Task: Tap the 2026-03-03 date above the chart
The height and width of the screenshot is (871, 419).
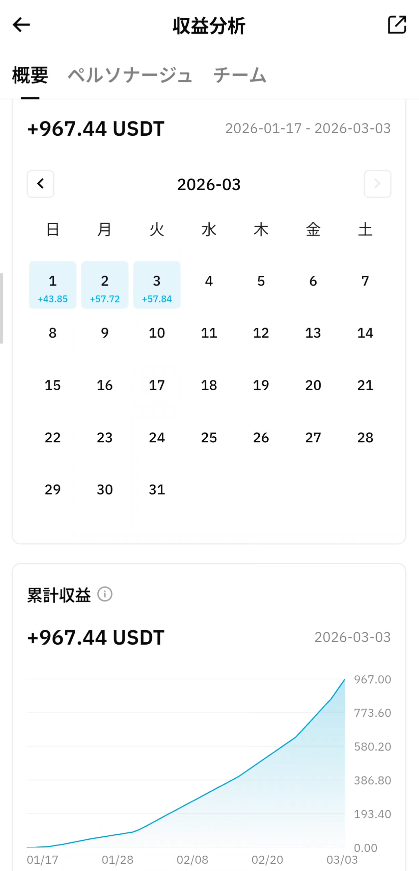Action: 353,637
